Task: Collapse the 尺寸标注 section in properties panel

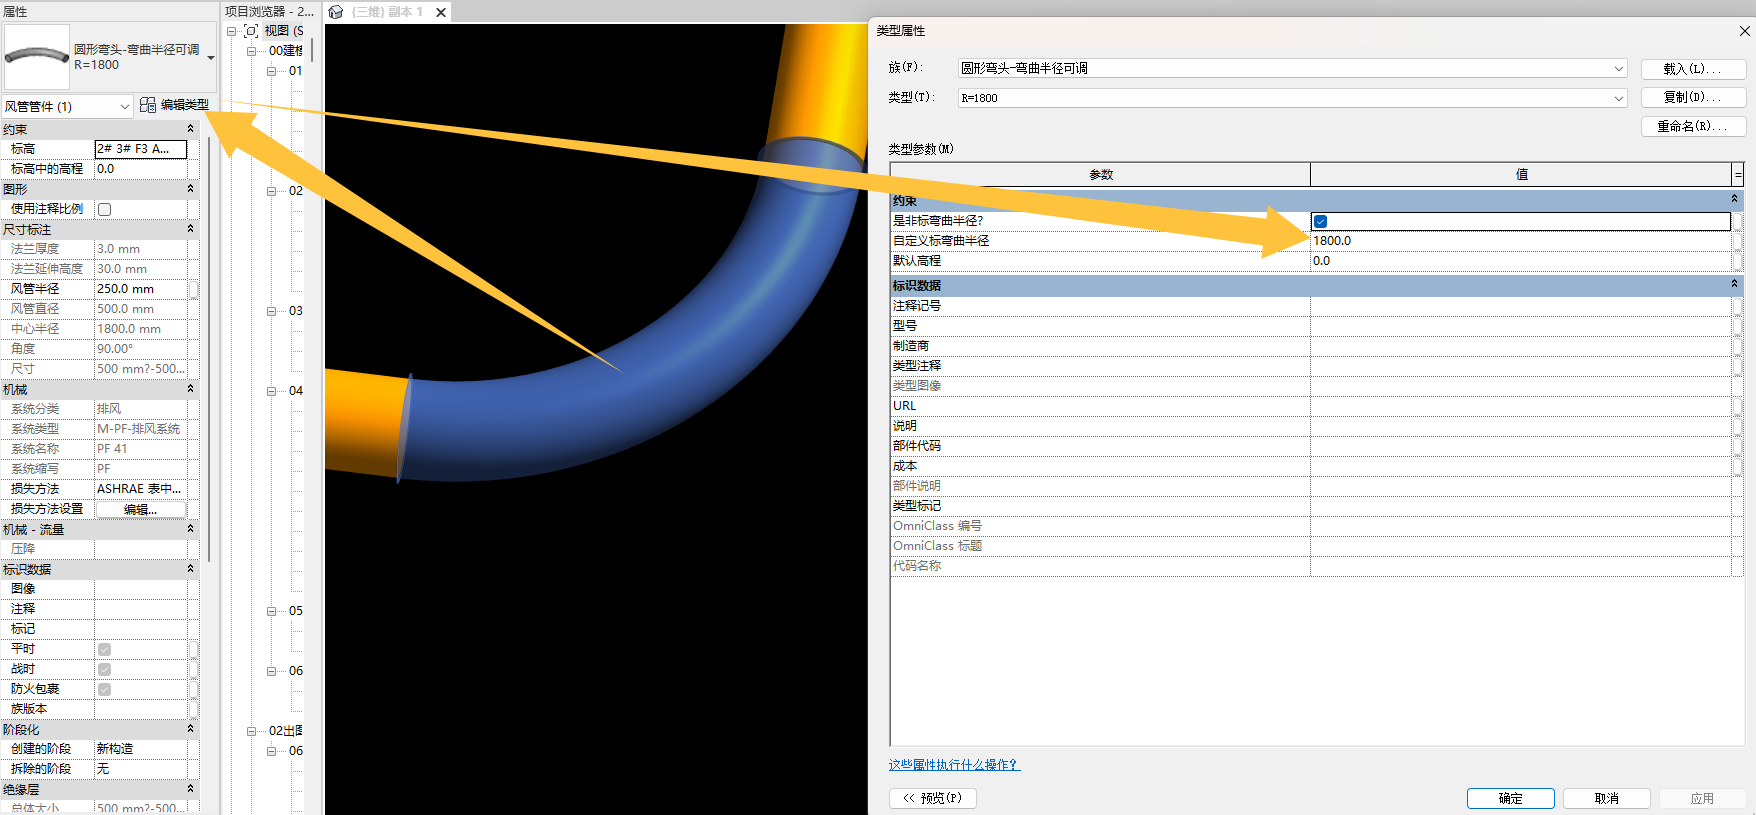Action: (x=190, y=229)
